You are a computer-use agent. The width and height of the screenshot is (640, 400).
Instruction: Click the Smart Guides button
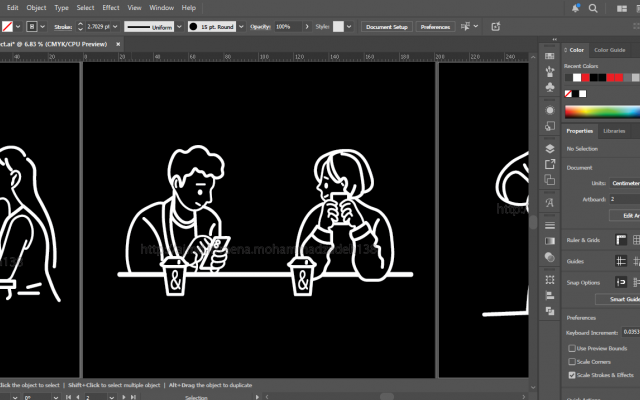(618, 299)
